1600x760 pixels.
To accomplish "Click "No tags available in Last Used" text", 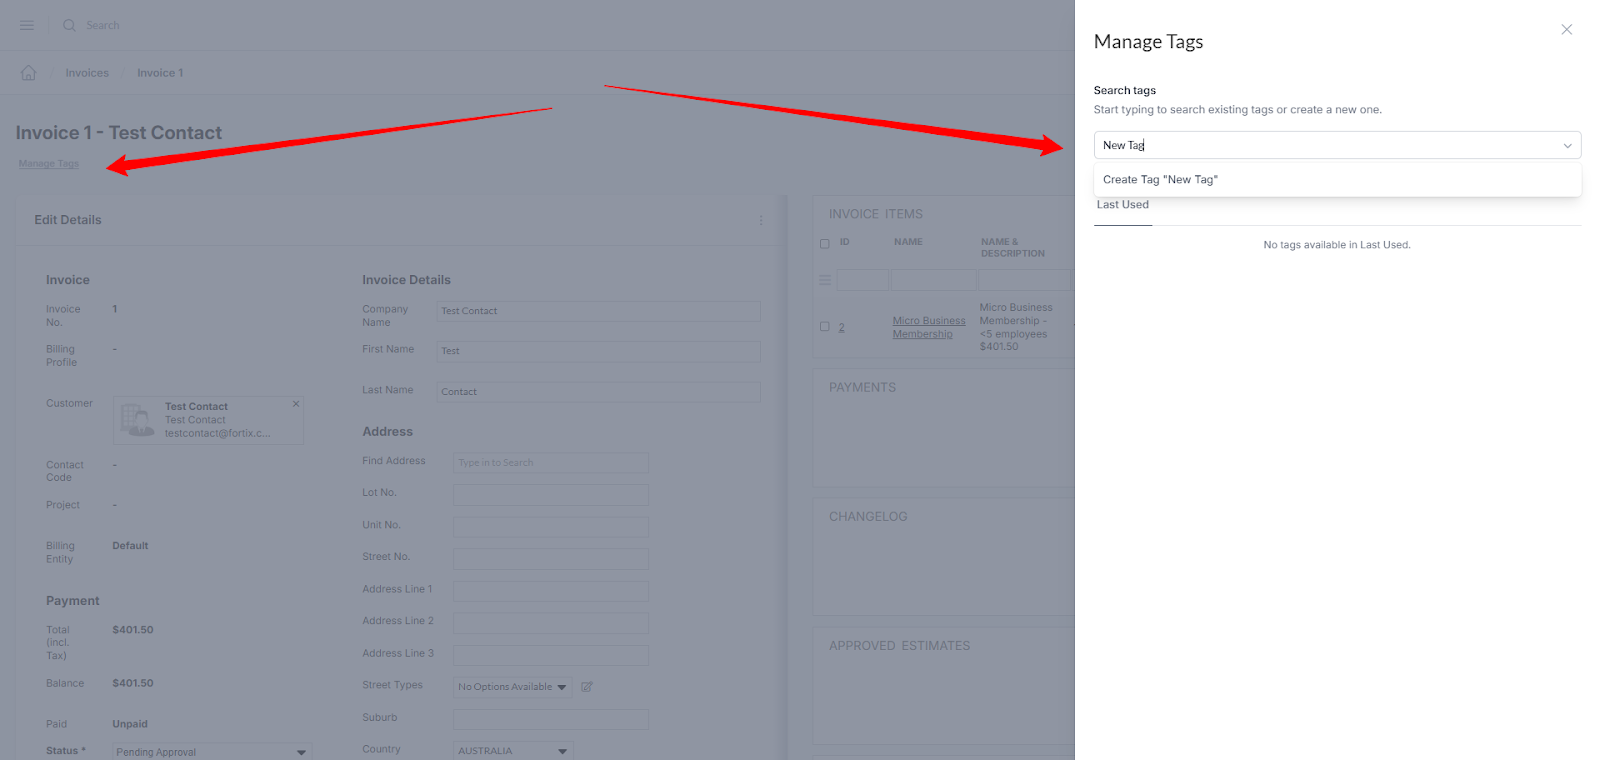I will click(1337, 245).
